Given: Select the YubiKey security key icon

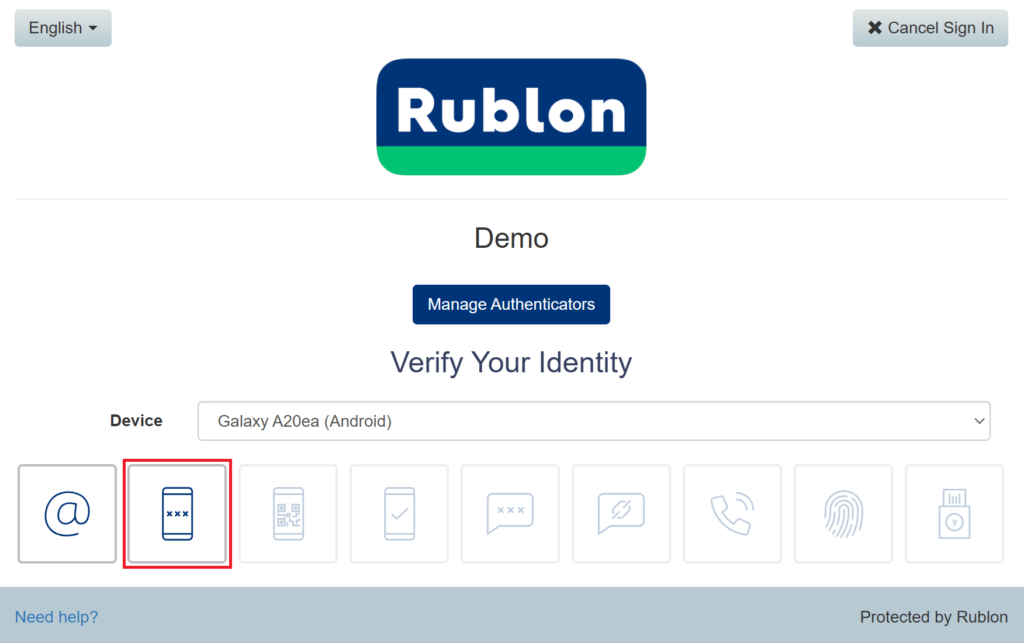Looking at the screenshot, I should click(x=954, y=514).
